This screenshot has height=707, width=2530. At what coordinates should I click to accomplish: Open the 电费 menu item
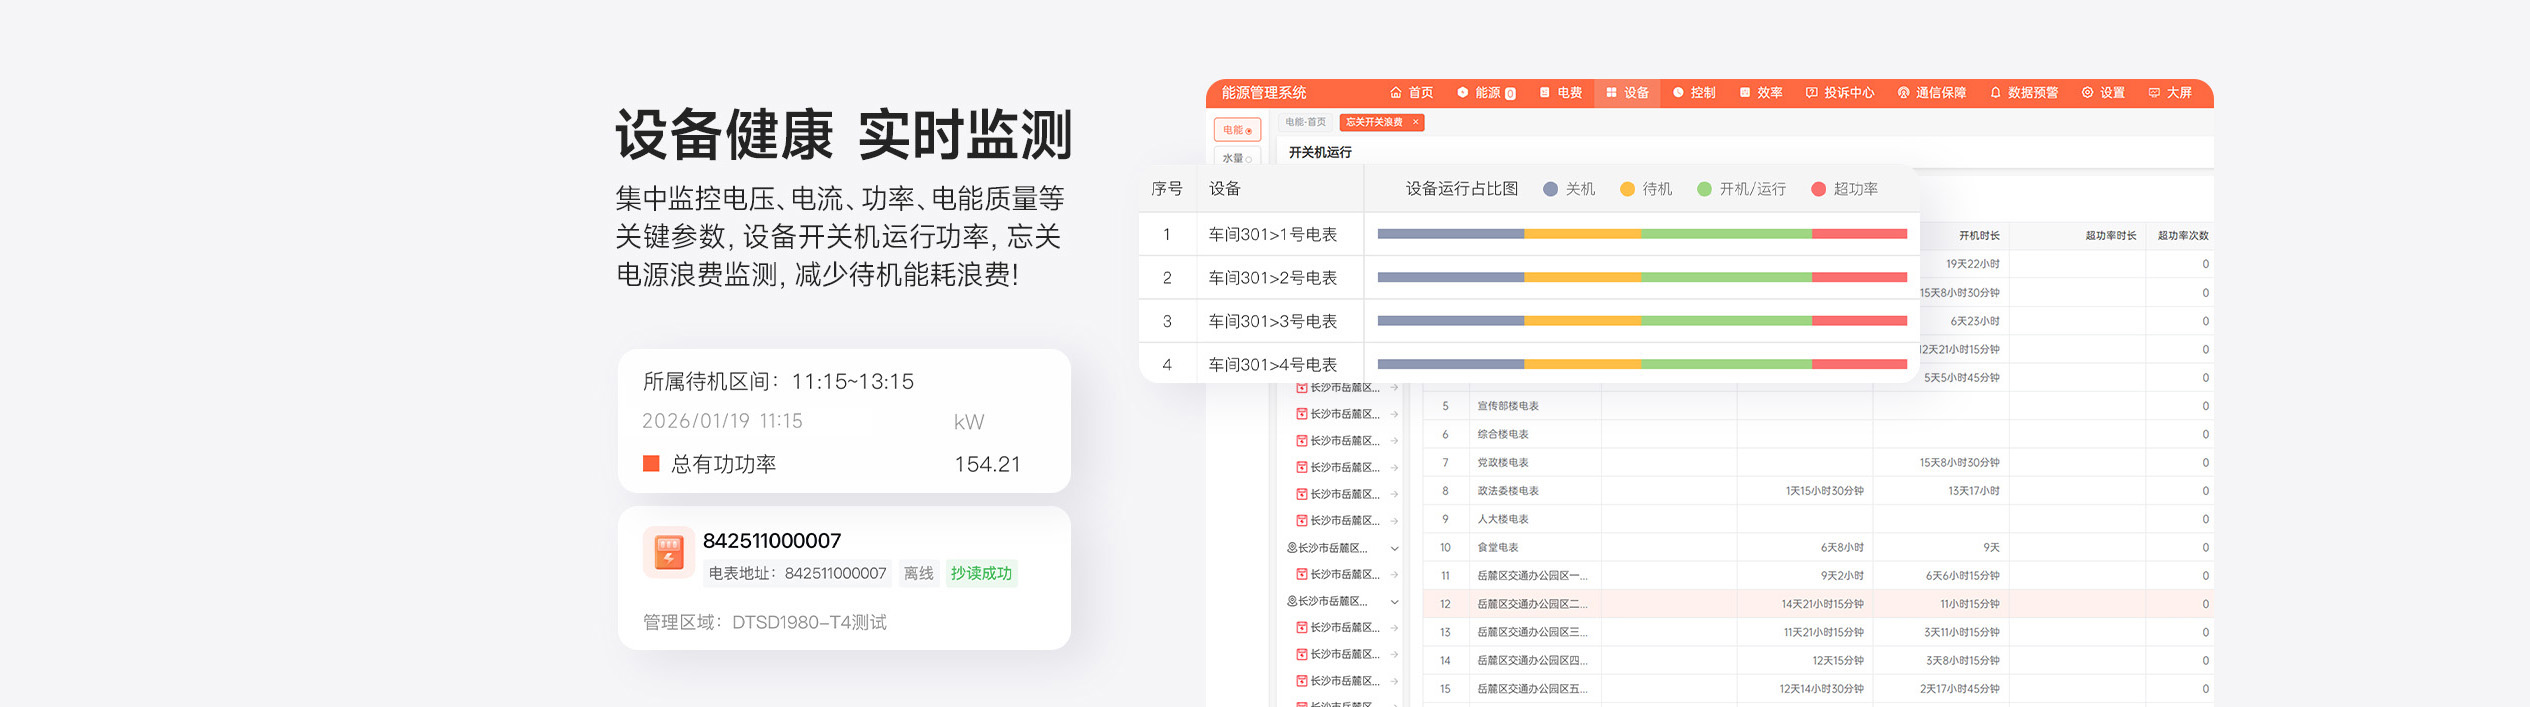(1560, 93)
